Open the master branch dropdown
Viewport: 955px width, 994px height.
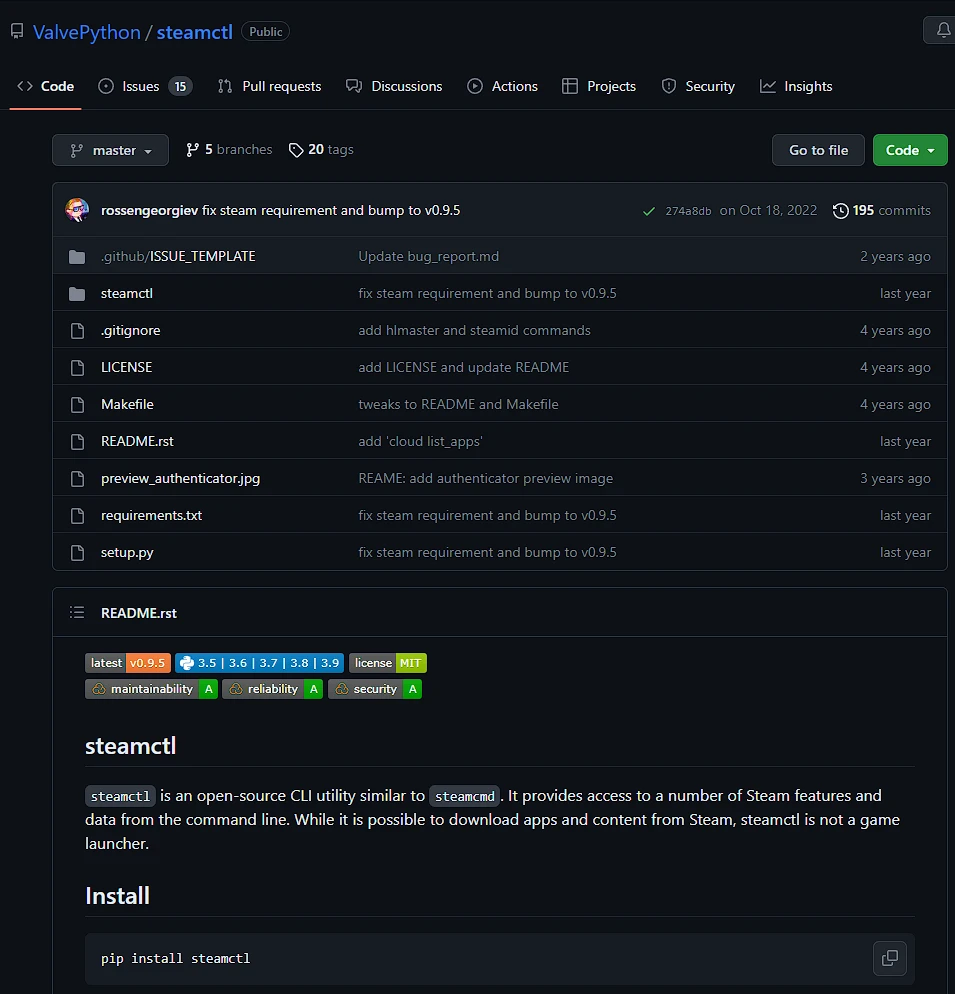[x=110, y=150]
